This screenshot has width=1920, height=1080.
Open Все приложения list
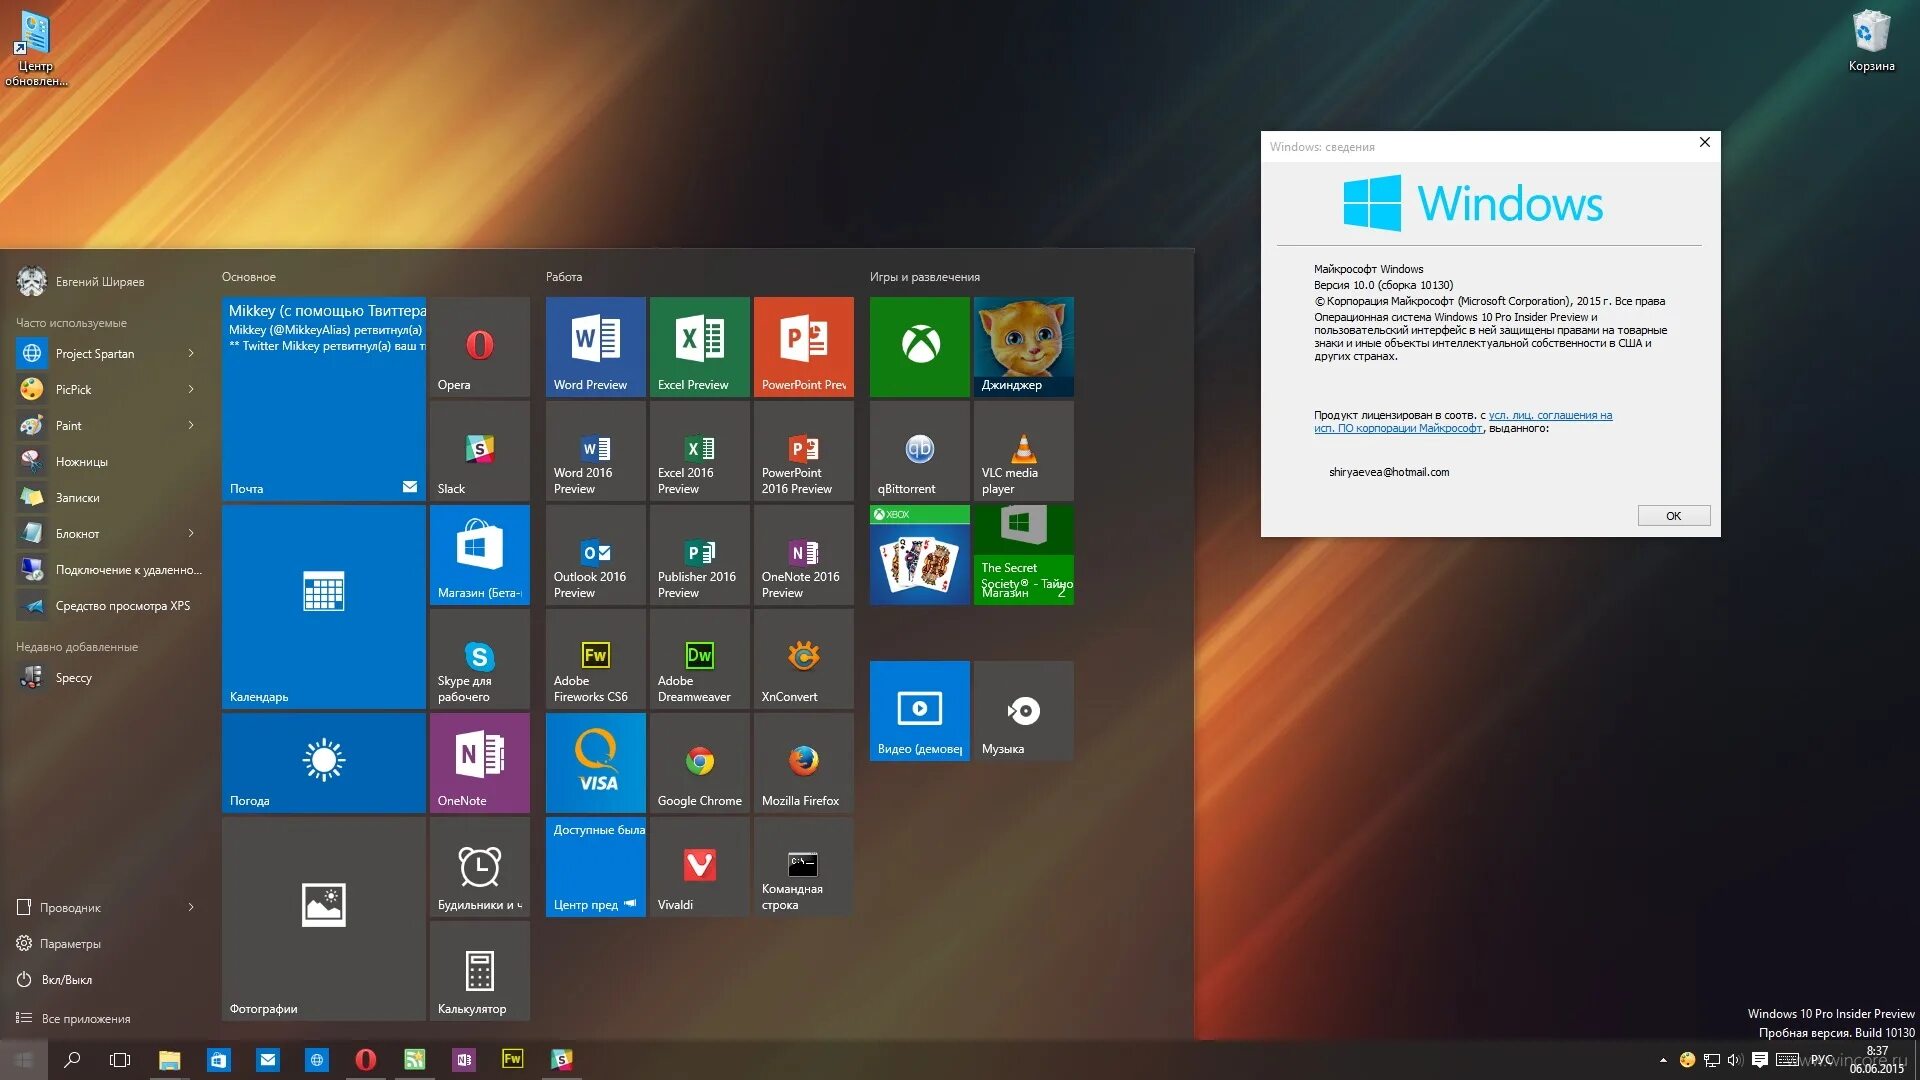point(85,1018)
